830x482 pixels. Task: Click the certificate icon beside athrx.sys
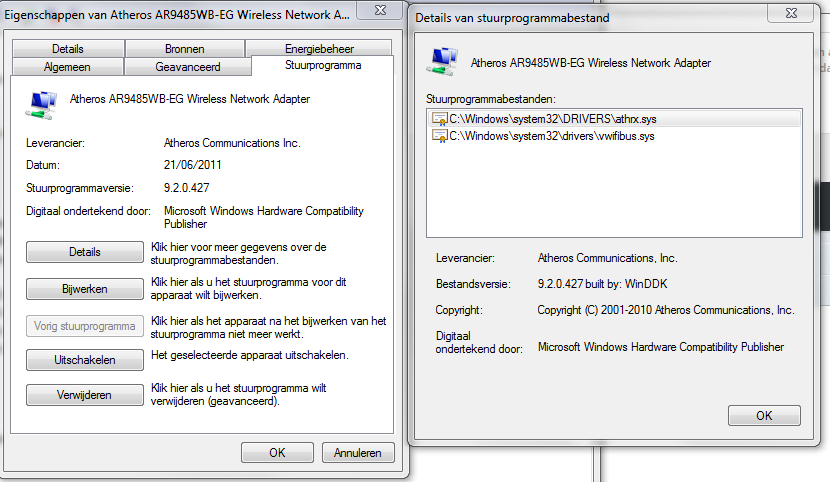(440, 119)
